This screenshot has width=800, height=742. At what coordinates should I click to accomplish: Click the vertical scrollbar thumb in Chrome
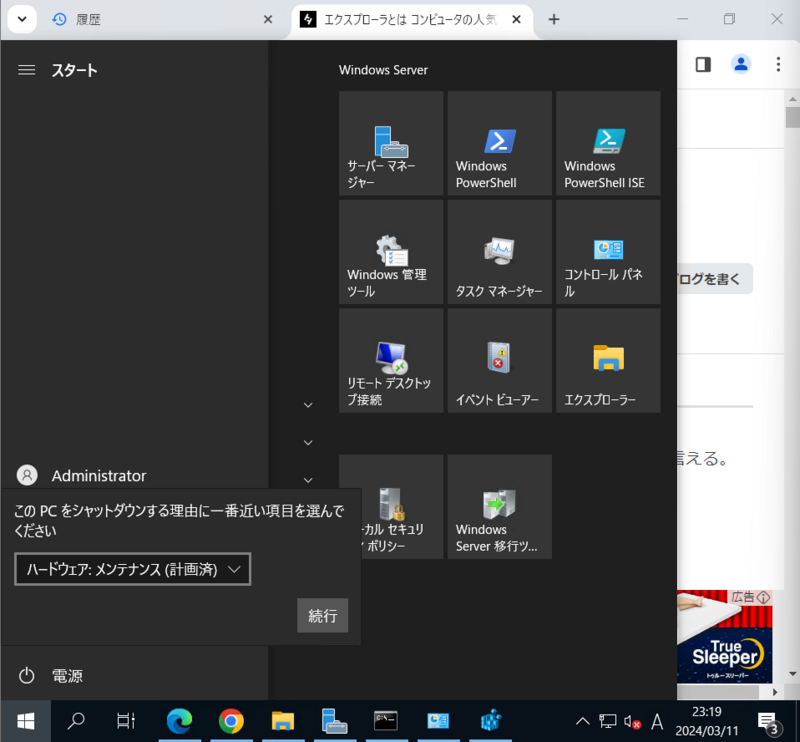click(792, 117)
